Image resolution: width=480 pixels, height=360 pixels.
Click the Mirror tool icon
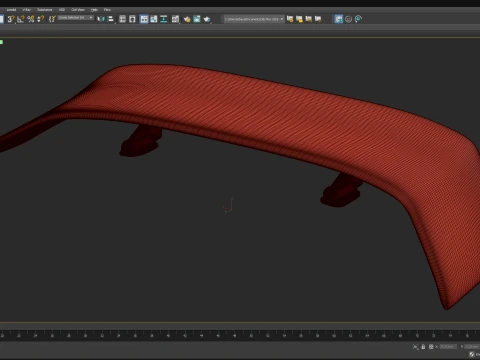[101, 19]
